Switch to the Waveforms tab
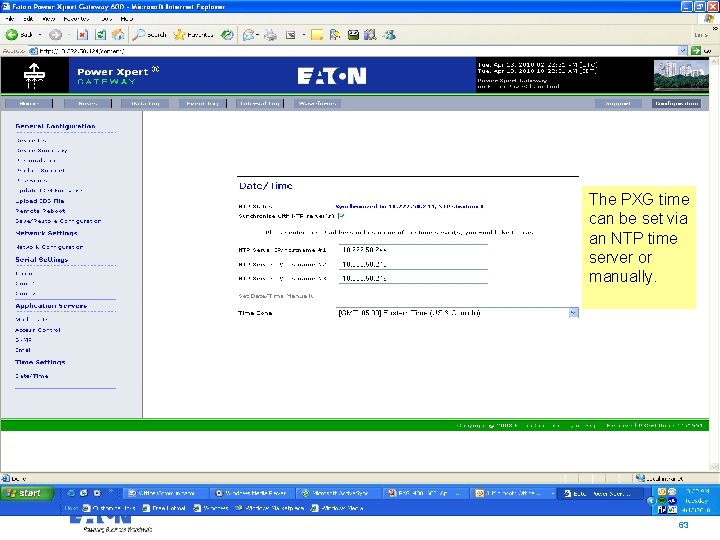Screen dimensions: 720x540 (317, 103)
